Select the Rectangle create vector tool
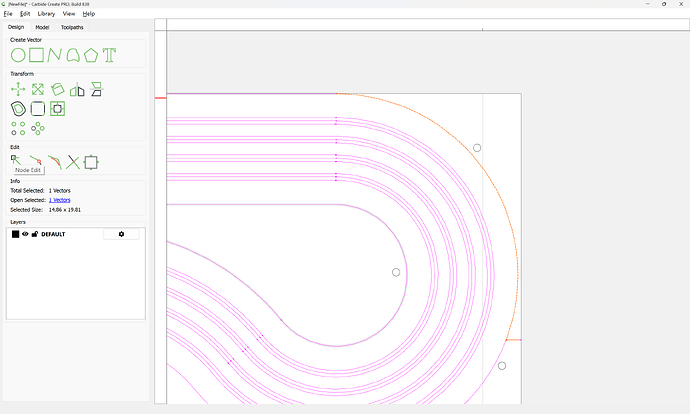690x414 pixels. (x=36, y=55)
